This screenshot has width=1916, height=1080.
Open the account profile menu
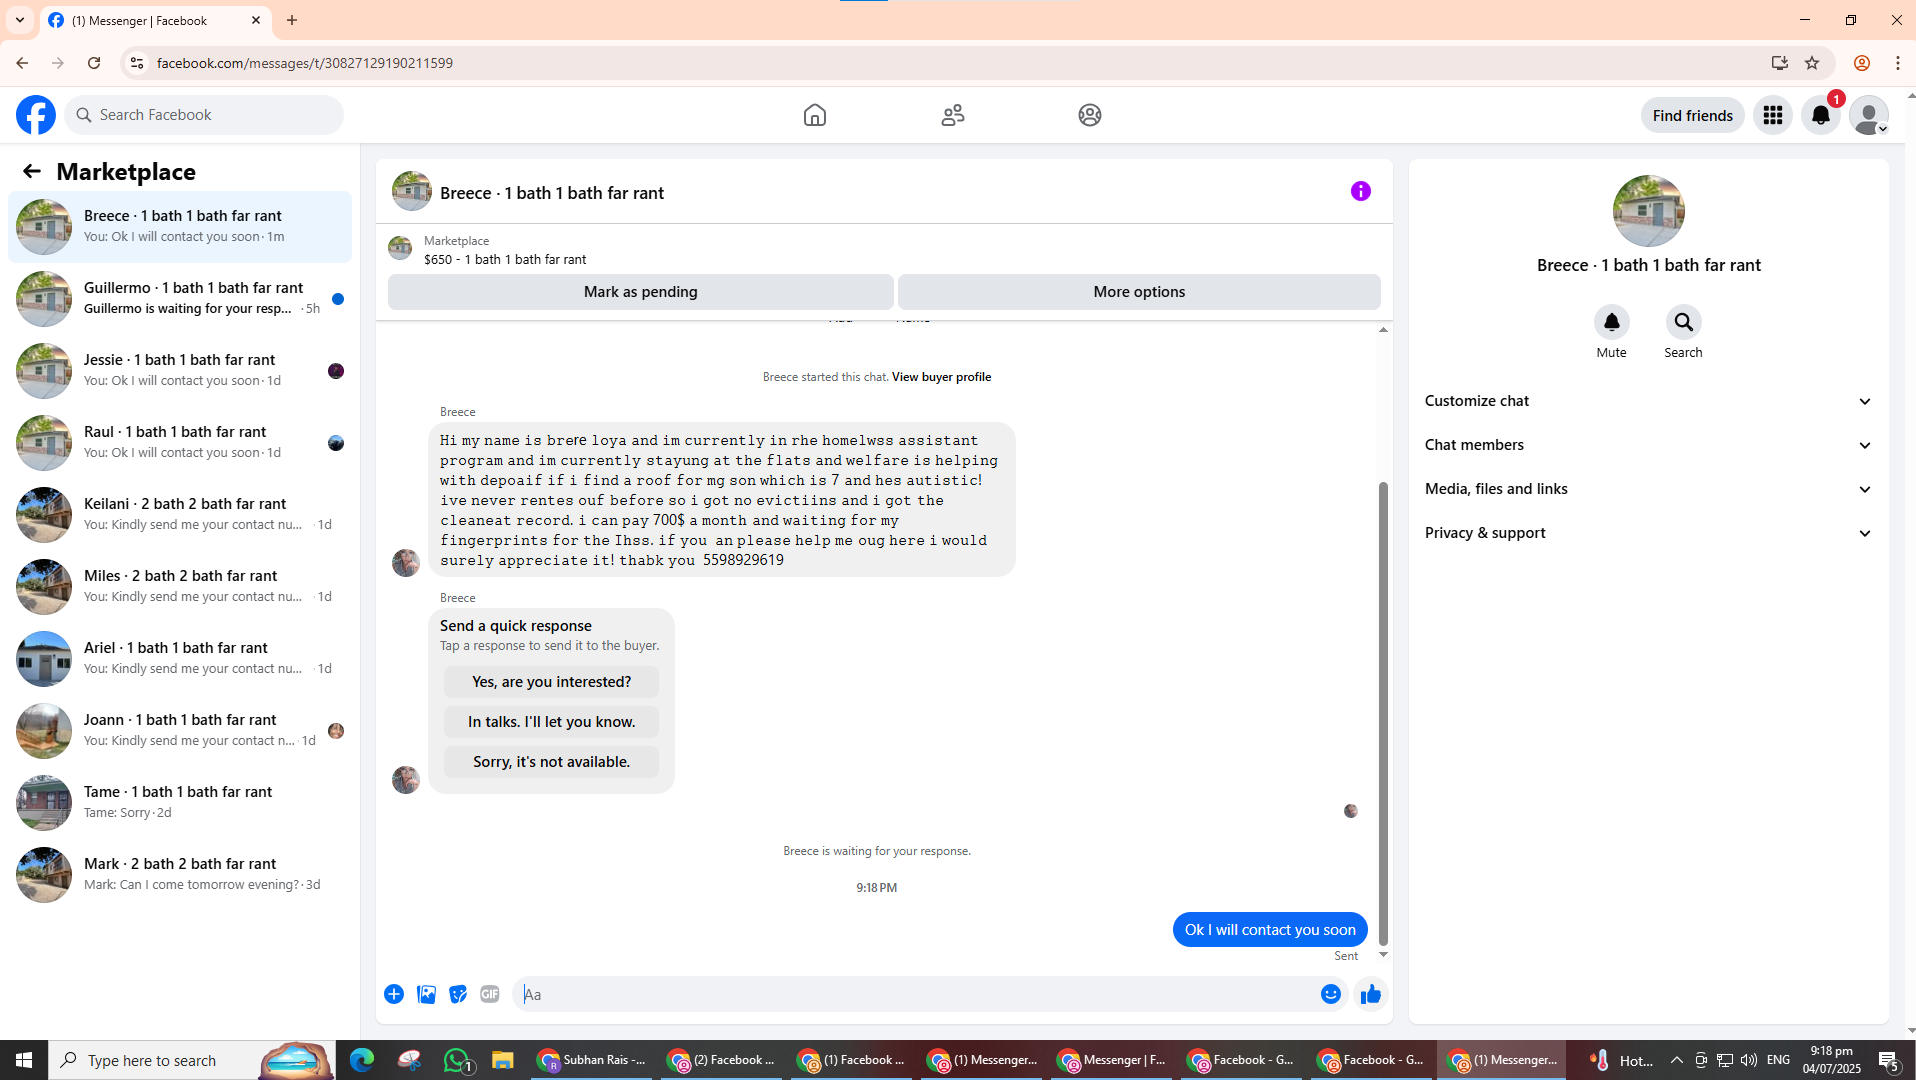[1868, 115]
